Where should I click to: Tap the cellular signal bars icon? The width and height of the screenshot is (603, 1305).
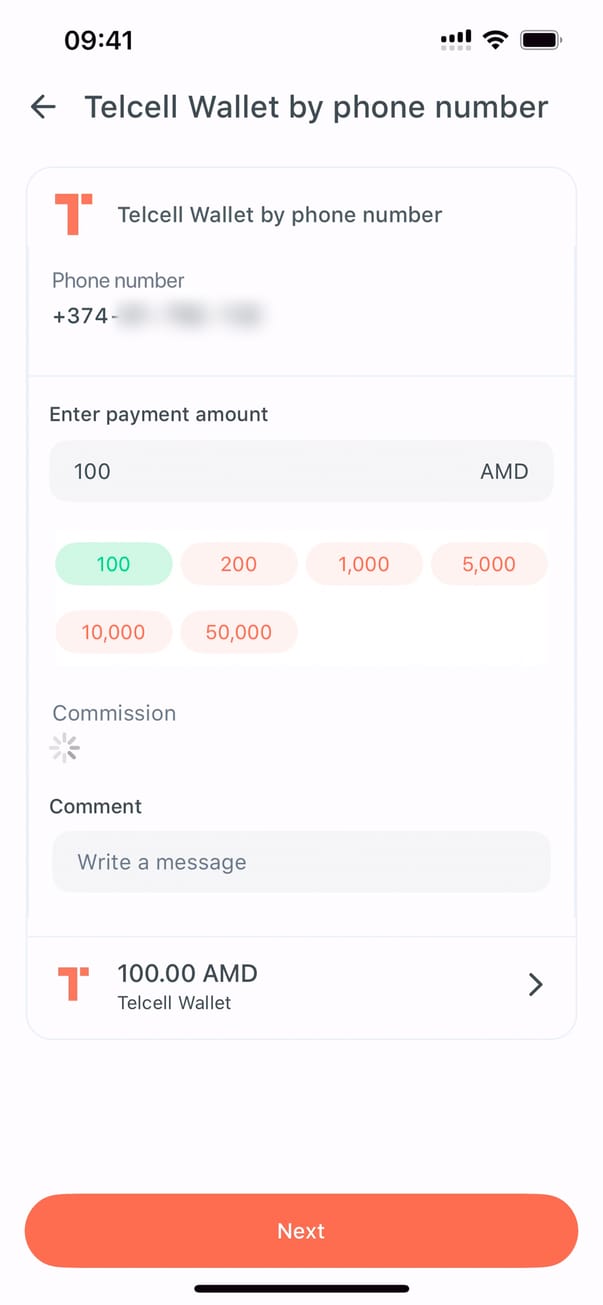tap(456, 40)
